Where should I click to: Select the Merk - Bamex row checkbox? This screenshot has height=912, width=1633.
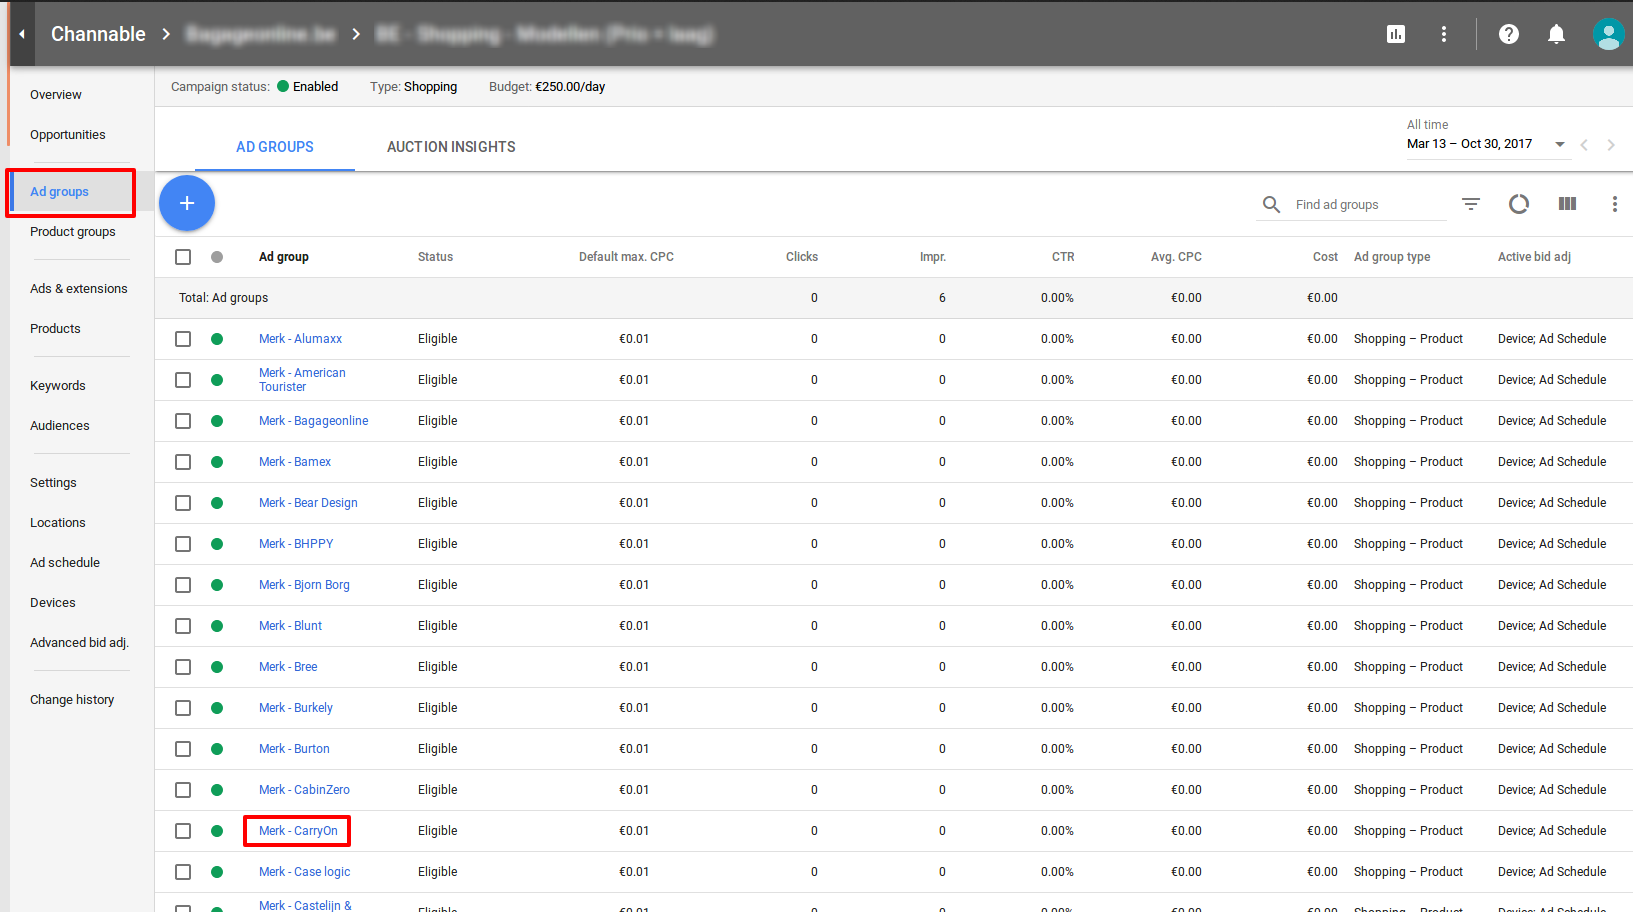pos(183,462)
